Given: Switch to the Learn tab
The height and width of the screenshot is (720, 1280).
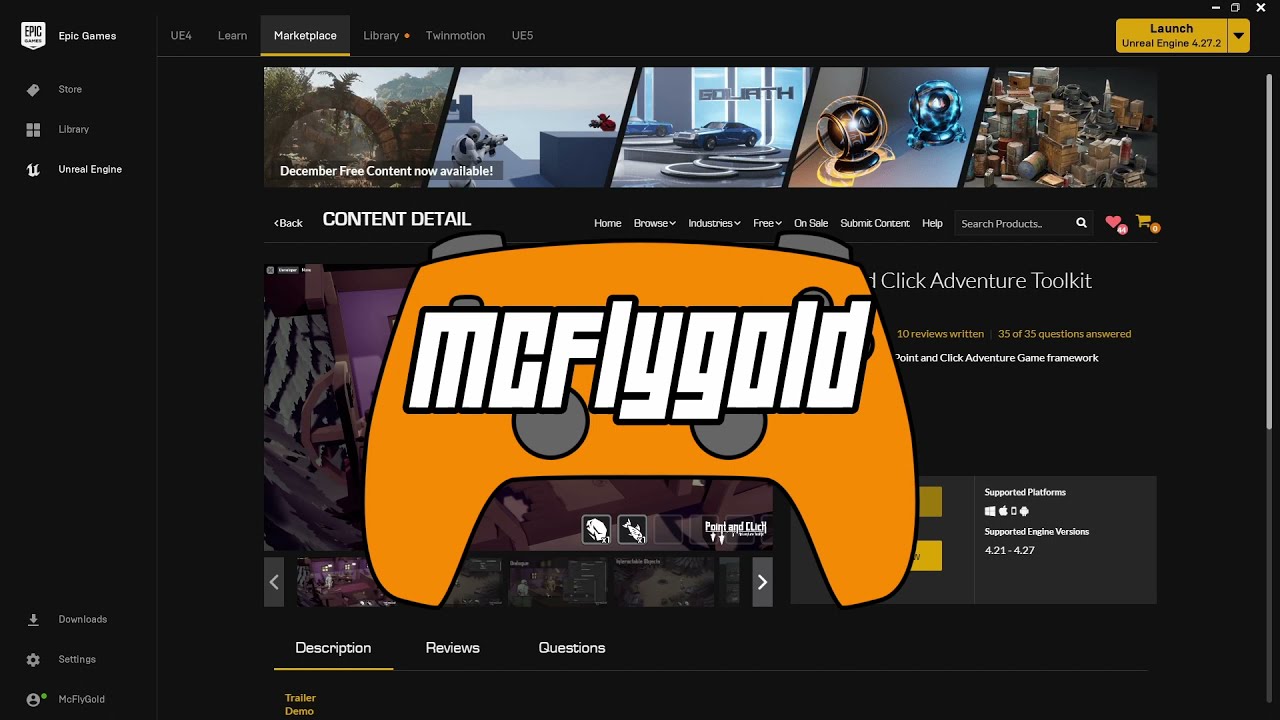Looking at the screenshot, I should click(232, 35).
